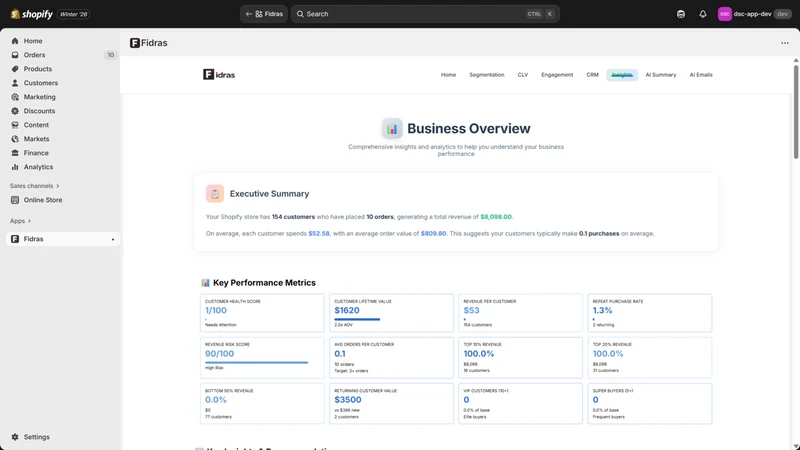The image size is (800, 450).
Task: Open Analytics bar chart icon
Action: coord(15,167)
